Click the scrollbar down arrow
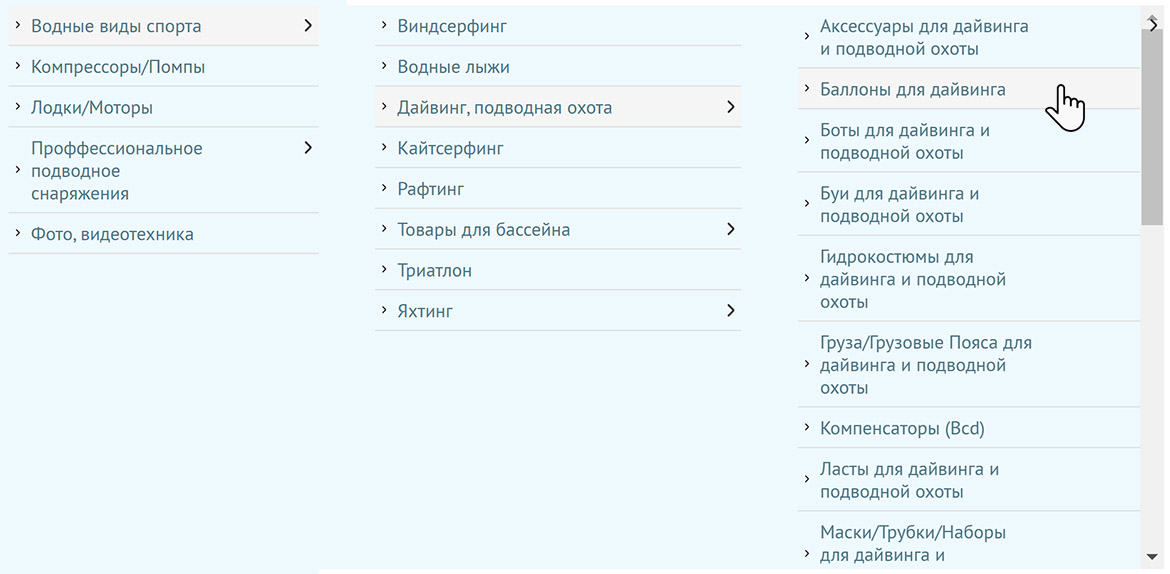 point(1152,556)
